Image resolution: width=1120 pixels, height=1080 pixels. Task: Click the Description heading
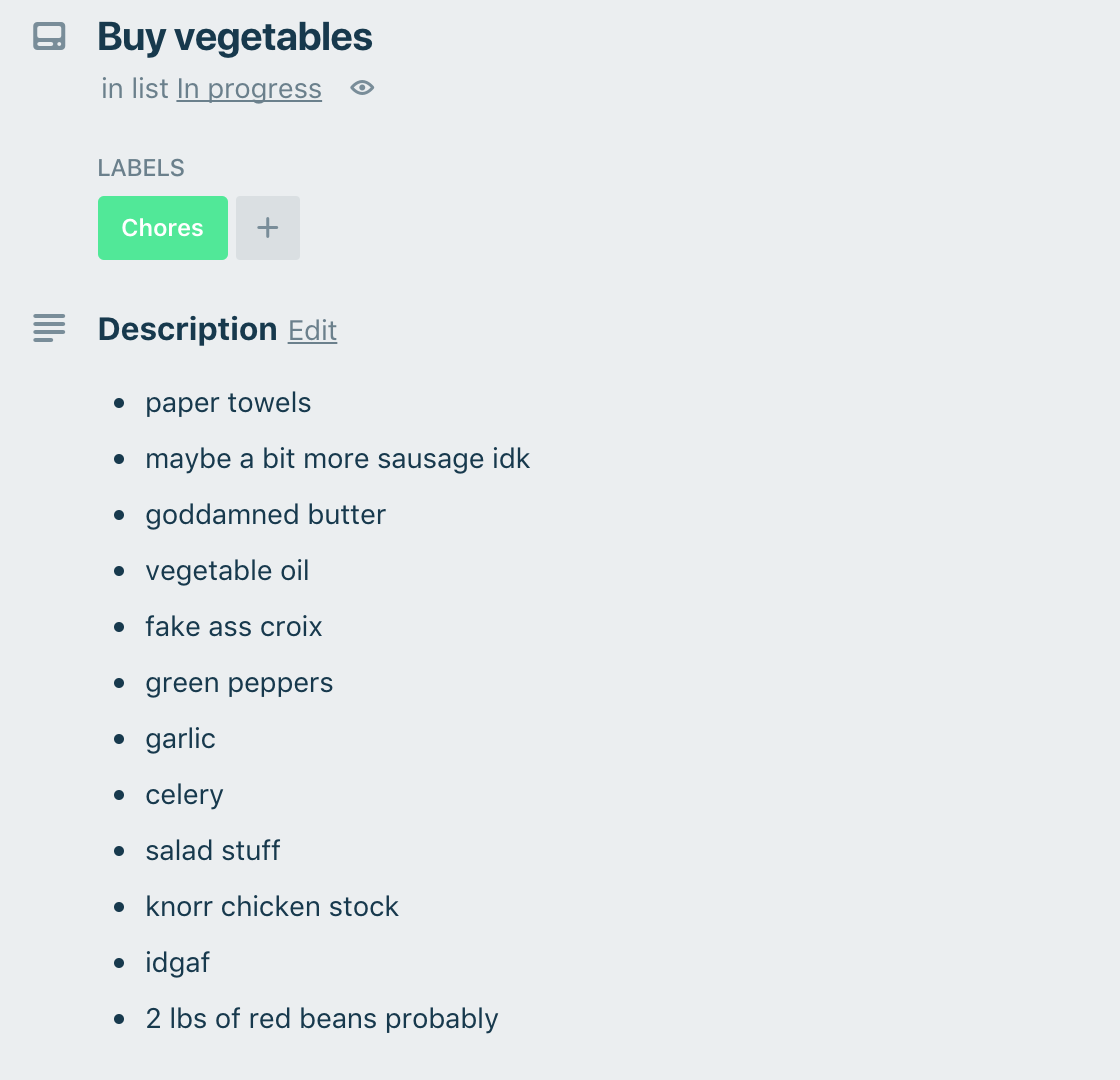click(187, 329)
